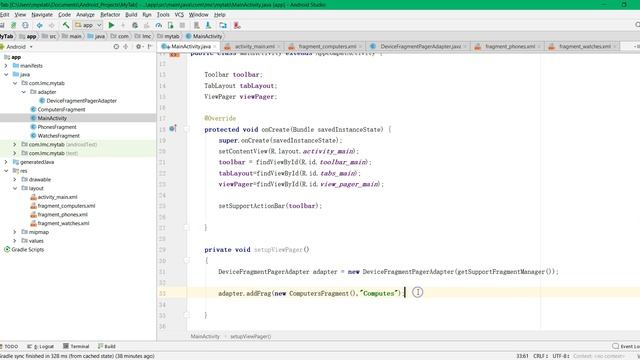Run the app with the green play button
Viewport: 640px width, 360px height.
coord(111,25)
